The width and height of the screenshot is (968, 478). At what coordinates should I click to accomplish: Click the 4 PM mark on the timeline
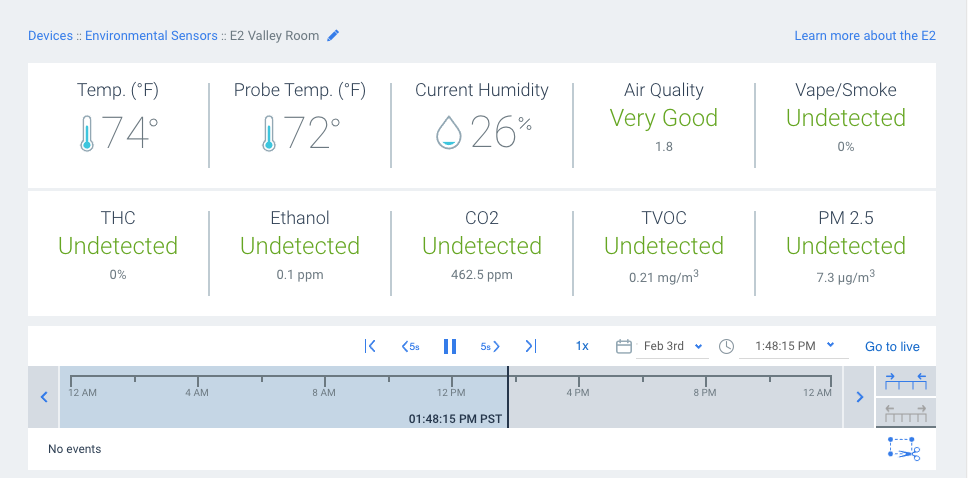(x=578, y=386)
